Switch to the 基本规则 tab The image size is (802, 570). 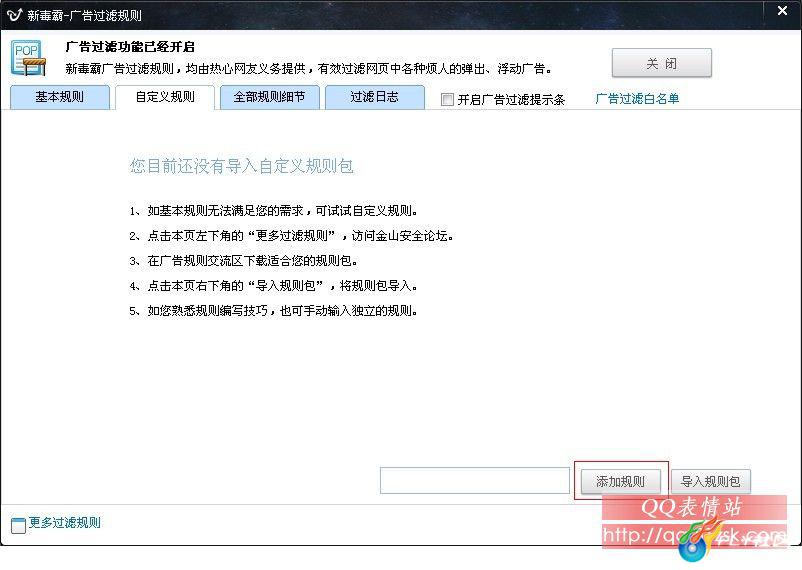pos(60,97)
